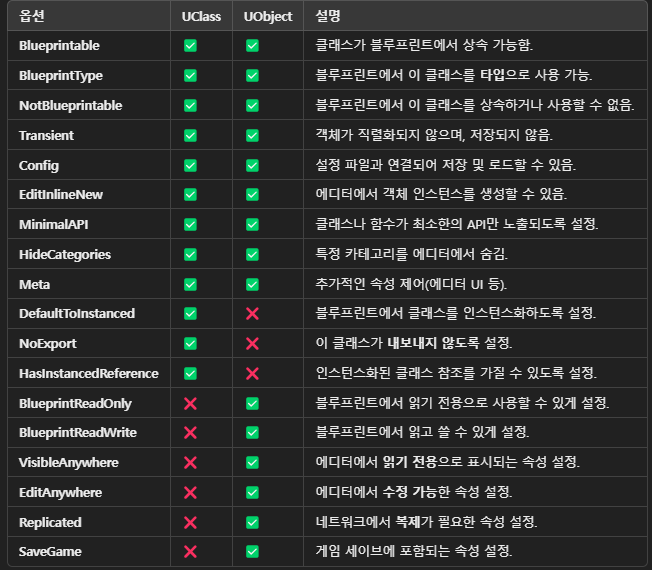The image size is (652, 570).
Task: Click the red X in Replicated row
Action: [190, 522]
